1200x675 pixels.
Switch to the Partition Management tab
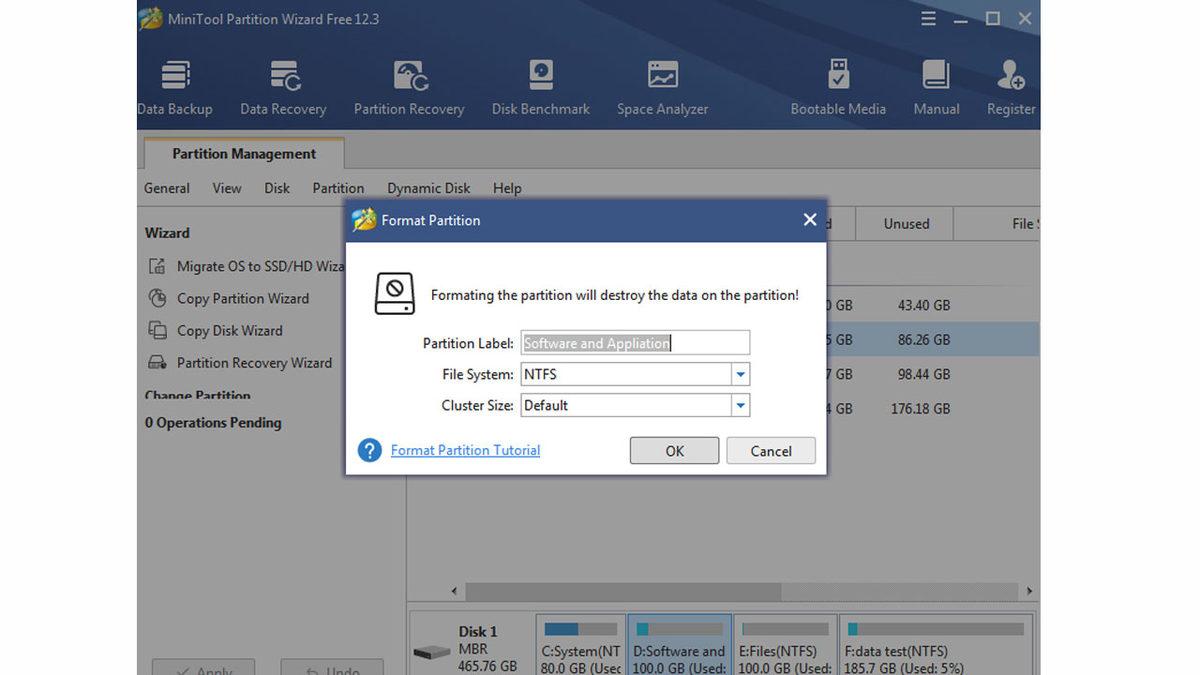click(x=243, y=153)
